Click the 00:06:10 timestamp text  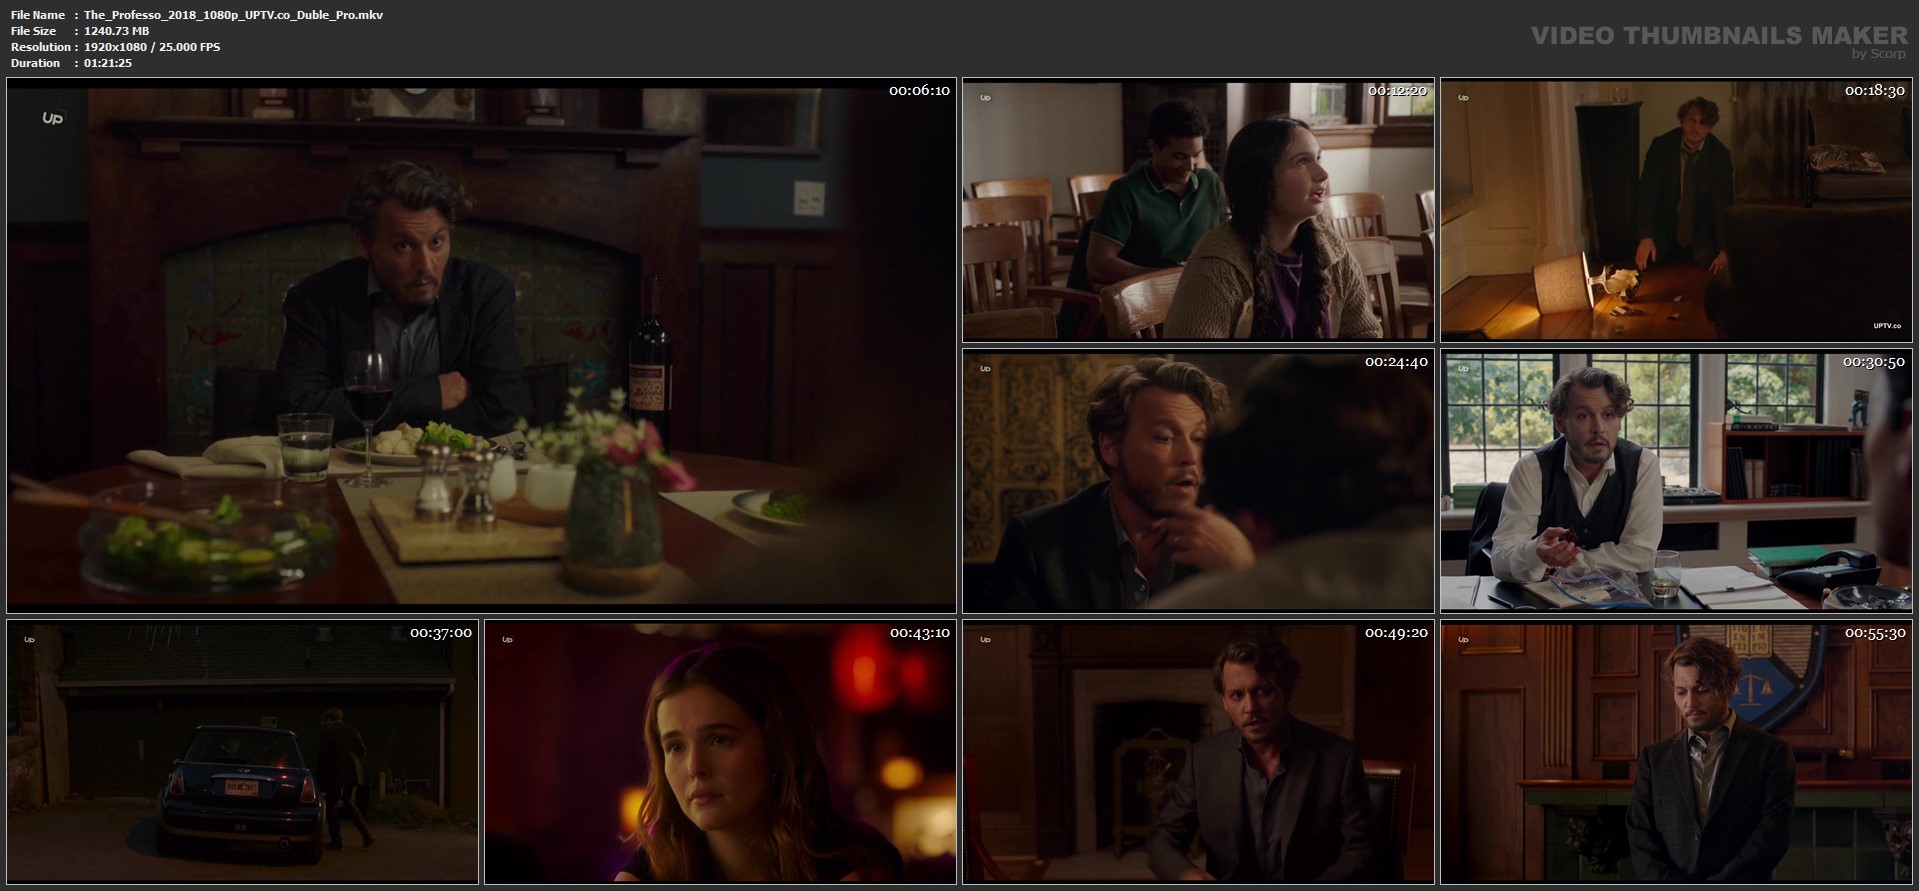[919, 90]
